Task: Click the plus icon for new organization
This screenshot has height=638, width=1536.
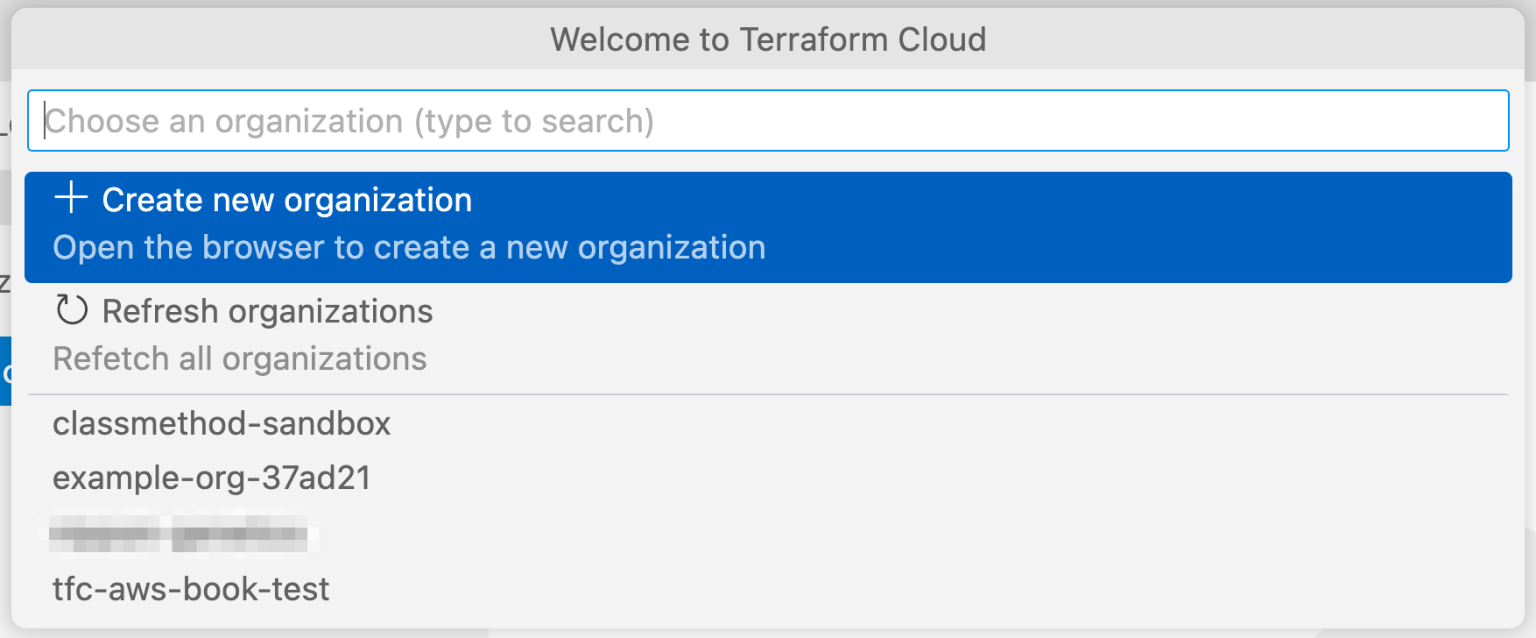Action: (x=70, y=199)
